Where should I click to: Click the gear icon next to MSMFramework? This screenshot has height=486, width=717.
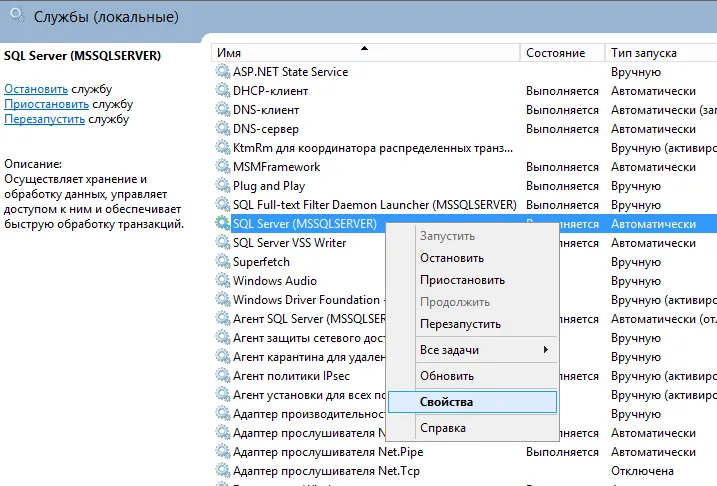(223, 166)
